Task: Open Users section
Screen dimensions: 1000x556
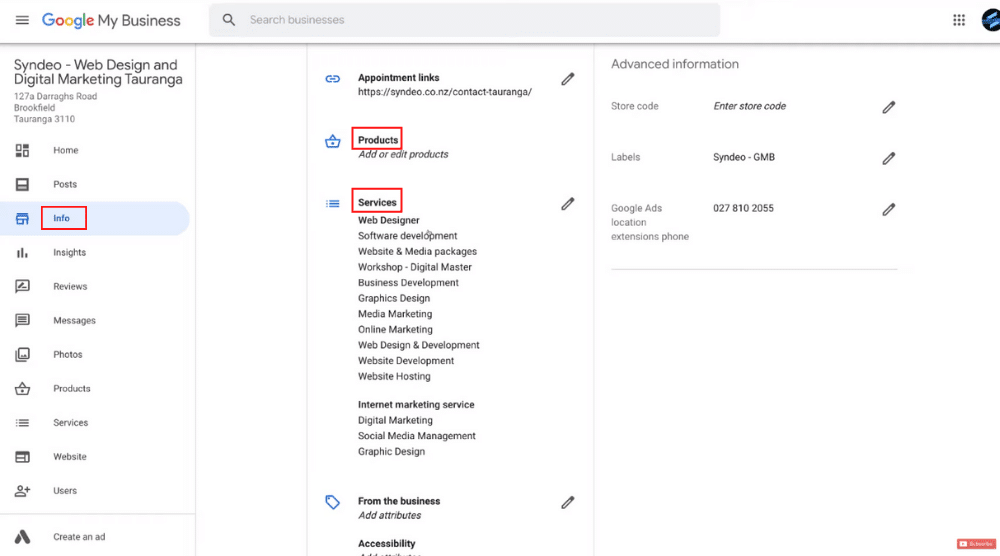Action: 65,491
